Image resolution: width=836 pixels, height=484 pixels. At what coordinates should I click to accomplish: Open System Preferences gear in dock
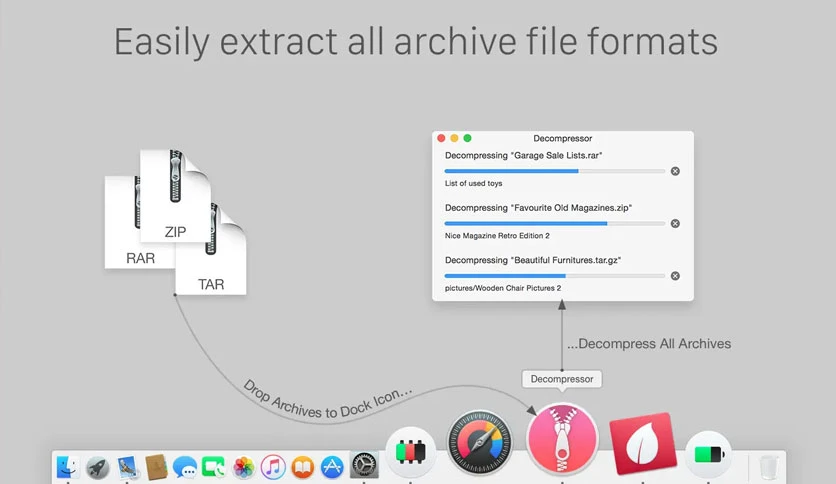coord(364,465)
